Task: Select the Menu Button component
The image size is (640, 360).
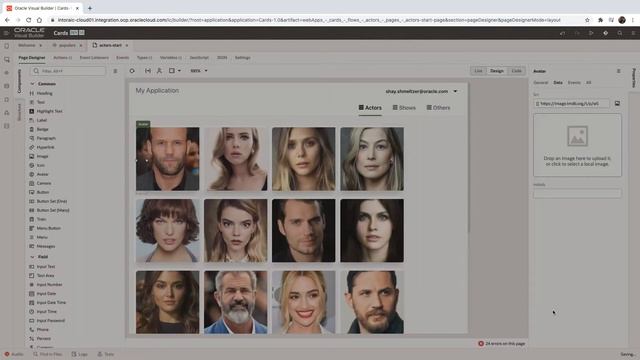Action: tap(45, 228)
